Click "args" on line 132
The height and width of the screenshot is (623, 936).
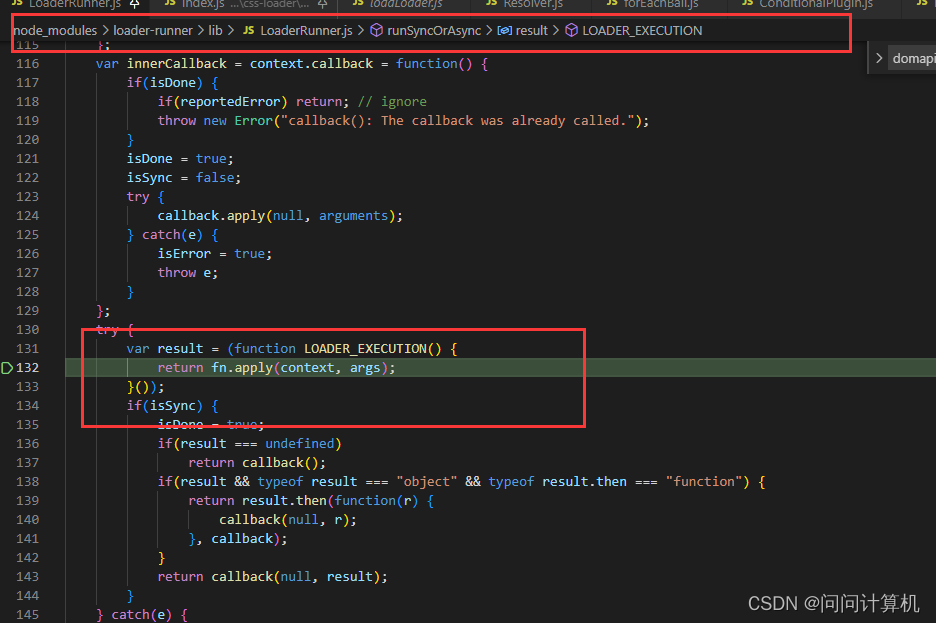[x=365, y=368]
